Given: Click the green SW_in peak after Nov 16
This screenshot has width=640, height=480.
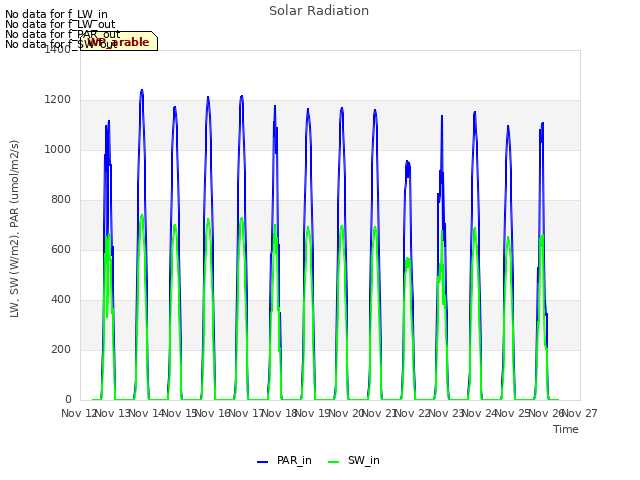Looking at the screenshot, I should pos(242,218).
